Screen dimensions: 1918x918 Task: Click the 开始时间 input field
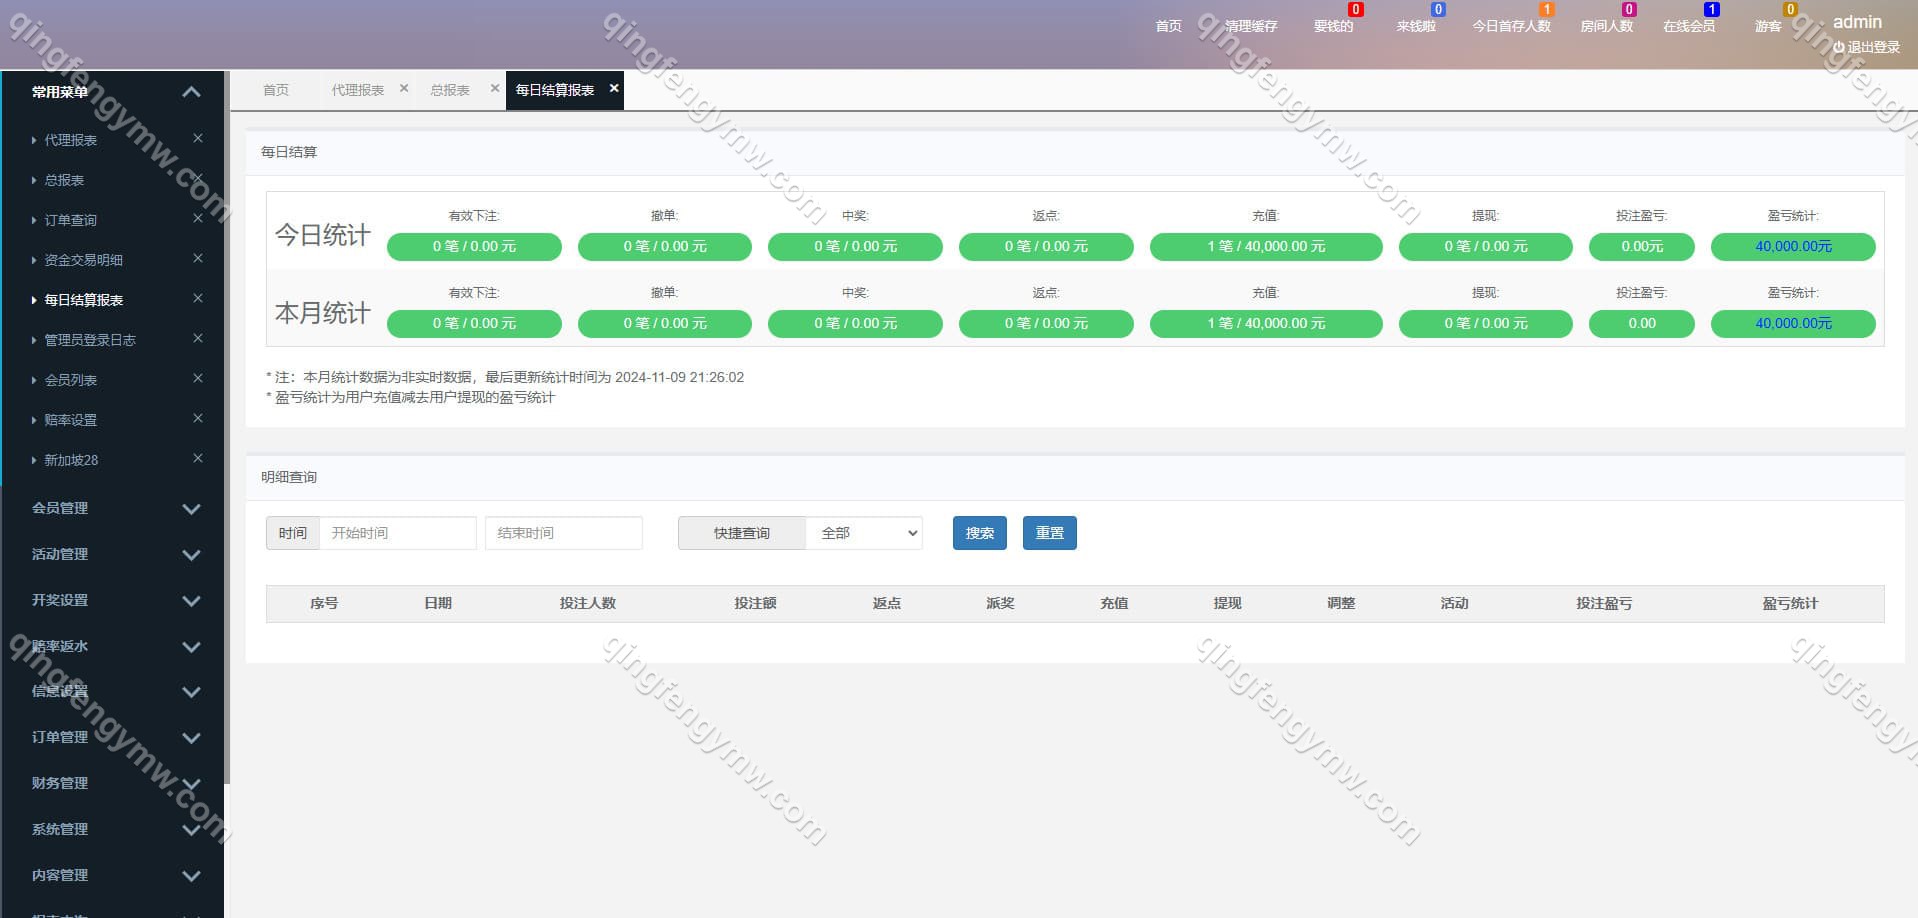pyautogui.click(x=397, y=533)
